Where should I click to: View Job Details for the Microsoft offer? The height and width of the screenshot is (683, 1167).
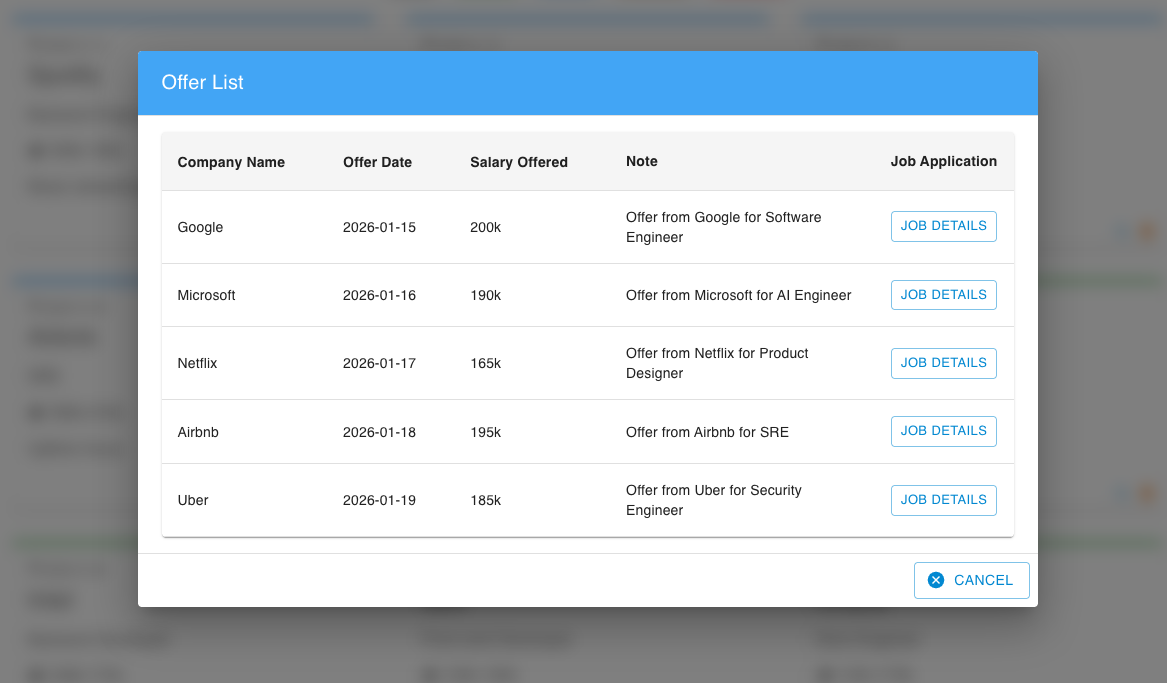coord(943,295)
